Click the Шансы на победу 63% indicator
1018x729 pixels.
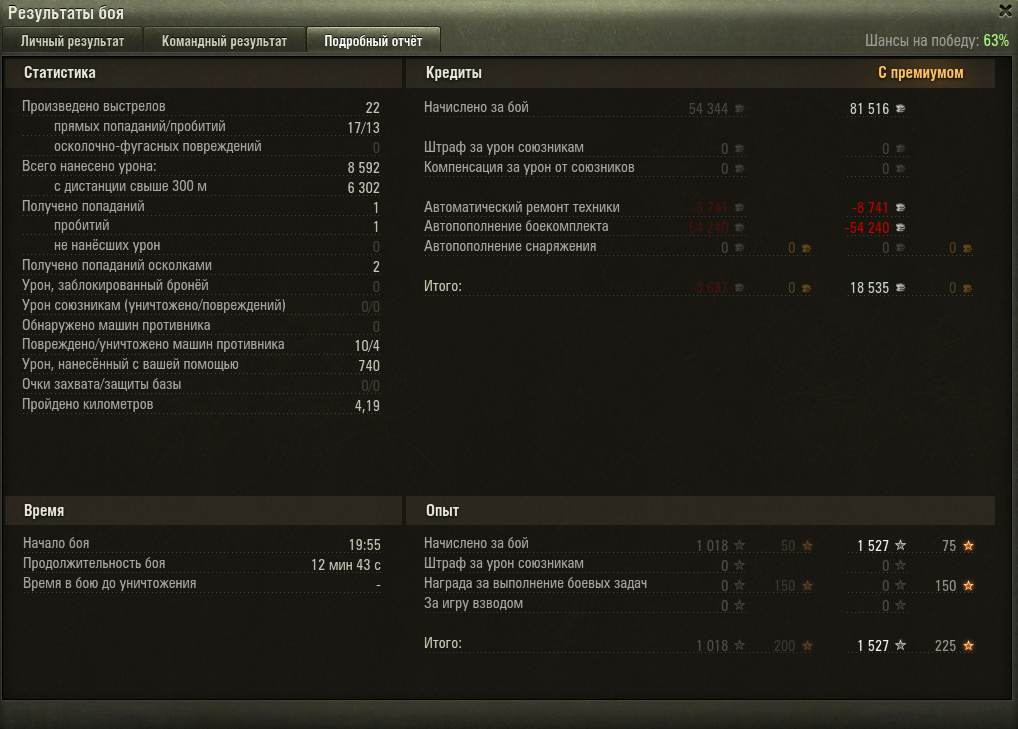tap(937, 41)
